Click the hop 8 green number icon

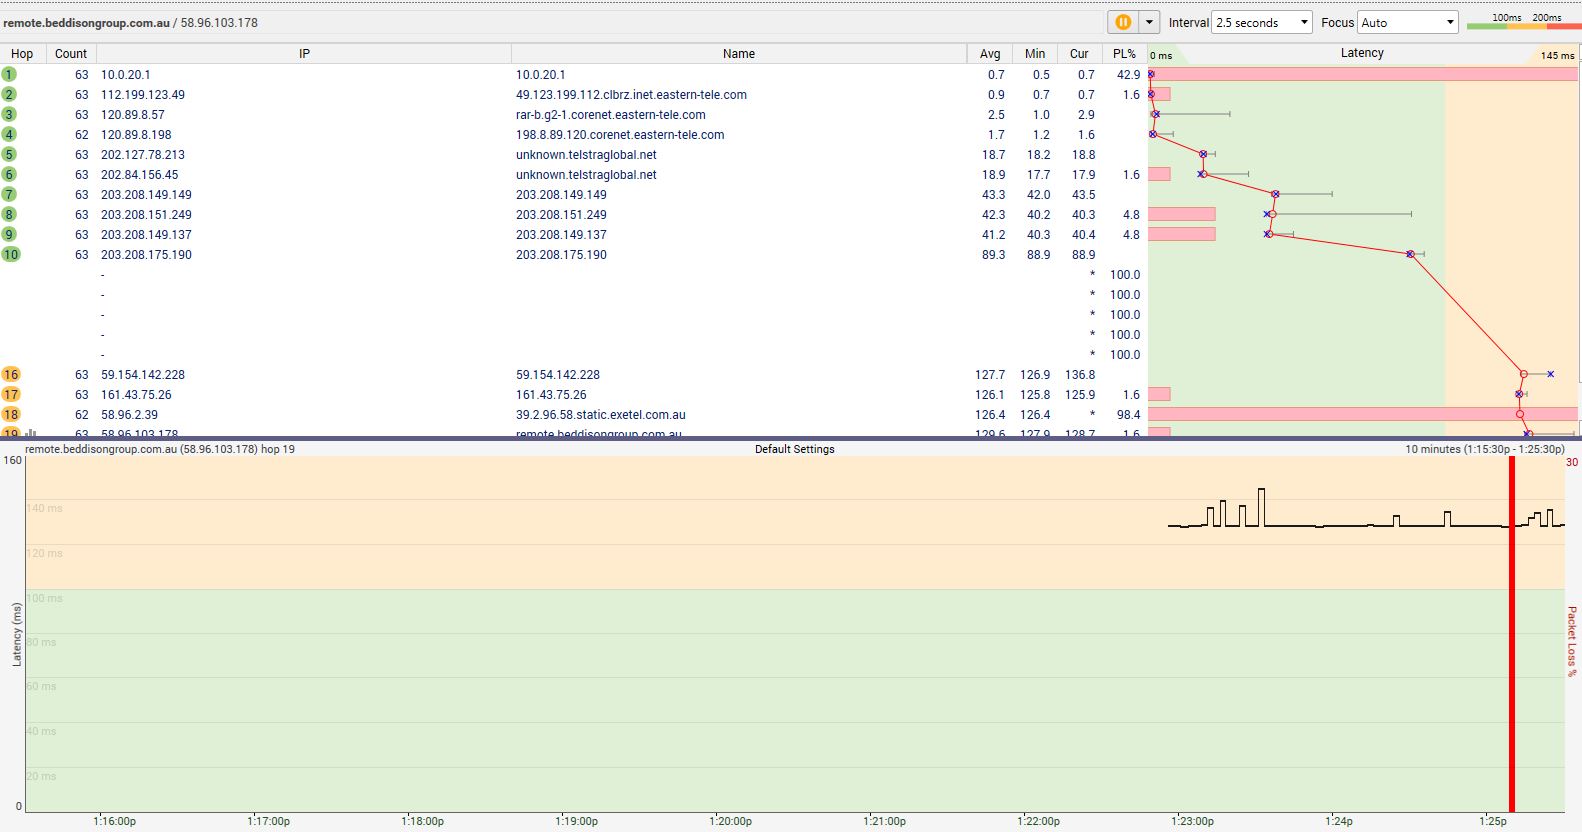coord(9,214)
